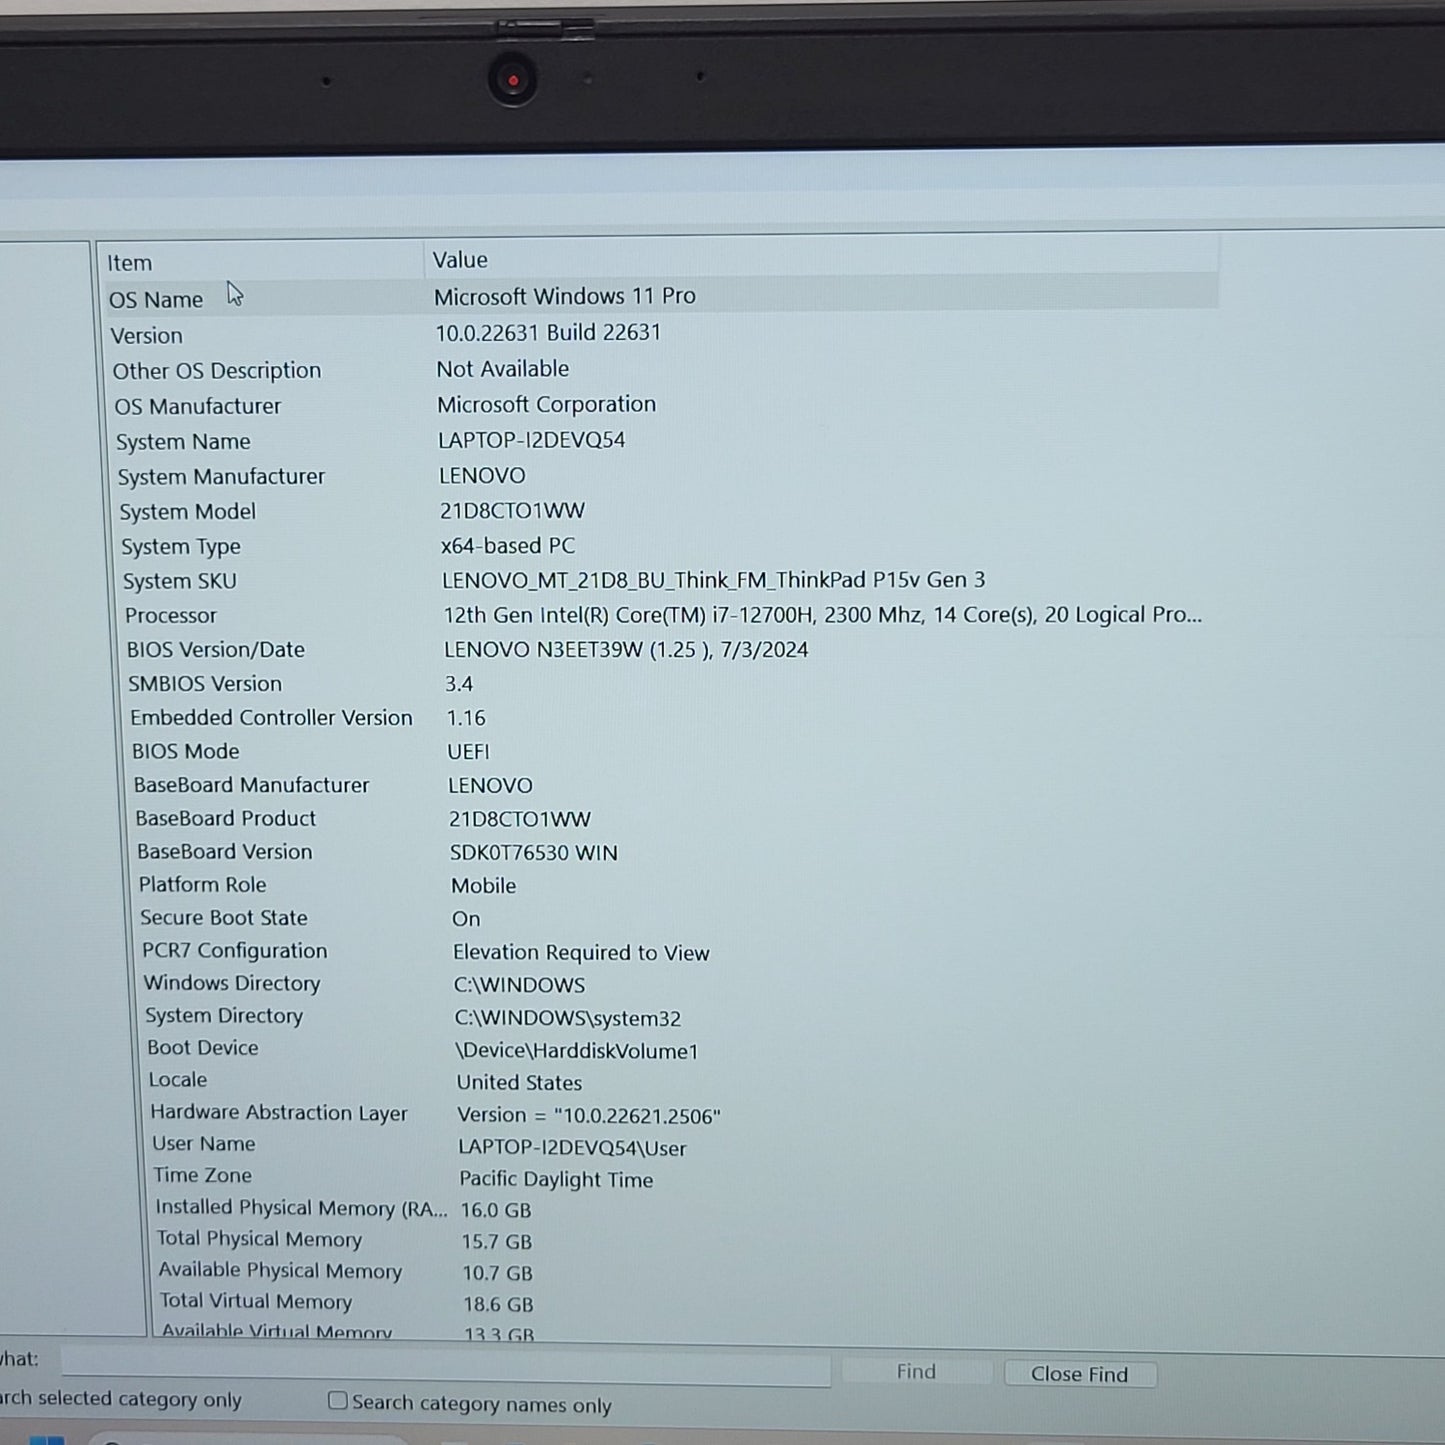Select Windows Directory row label

(232, 983)
